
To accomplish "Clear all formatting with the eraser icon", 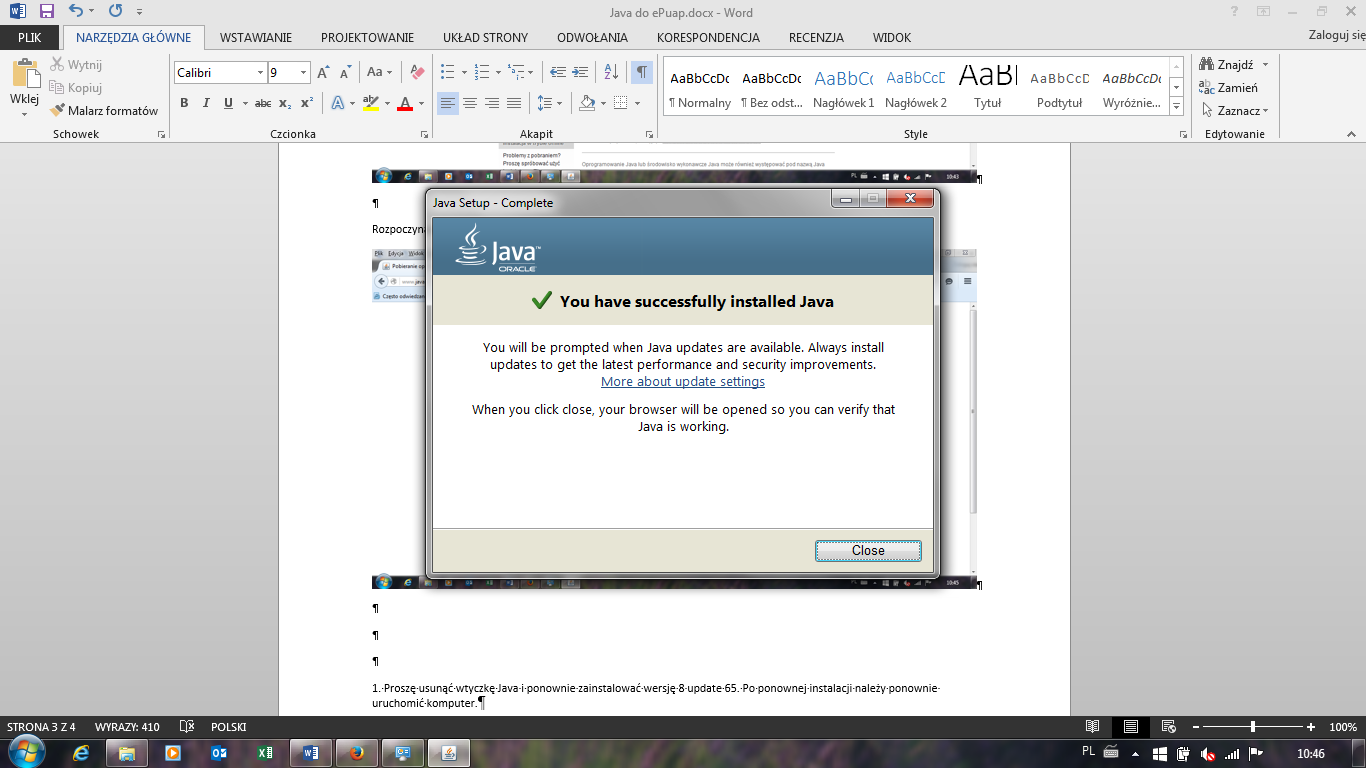I will pyautogui.click(x=417, y=73).
